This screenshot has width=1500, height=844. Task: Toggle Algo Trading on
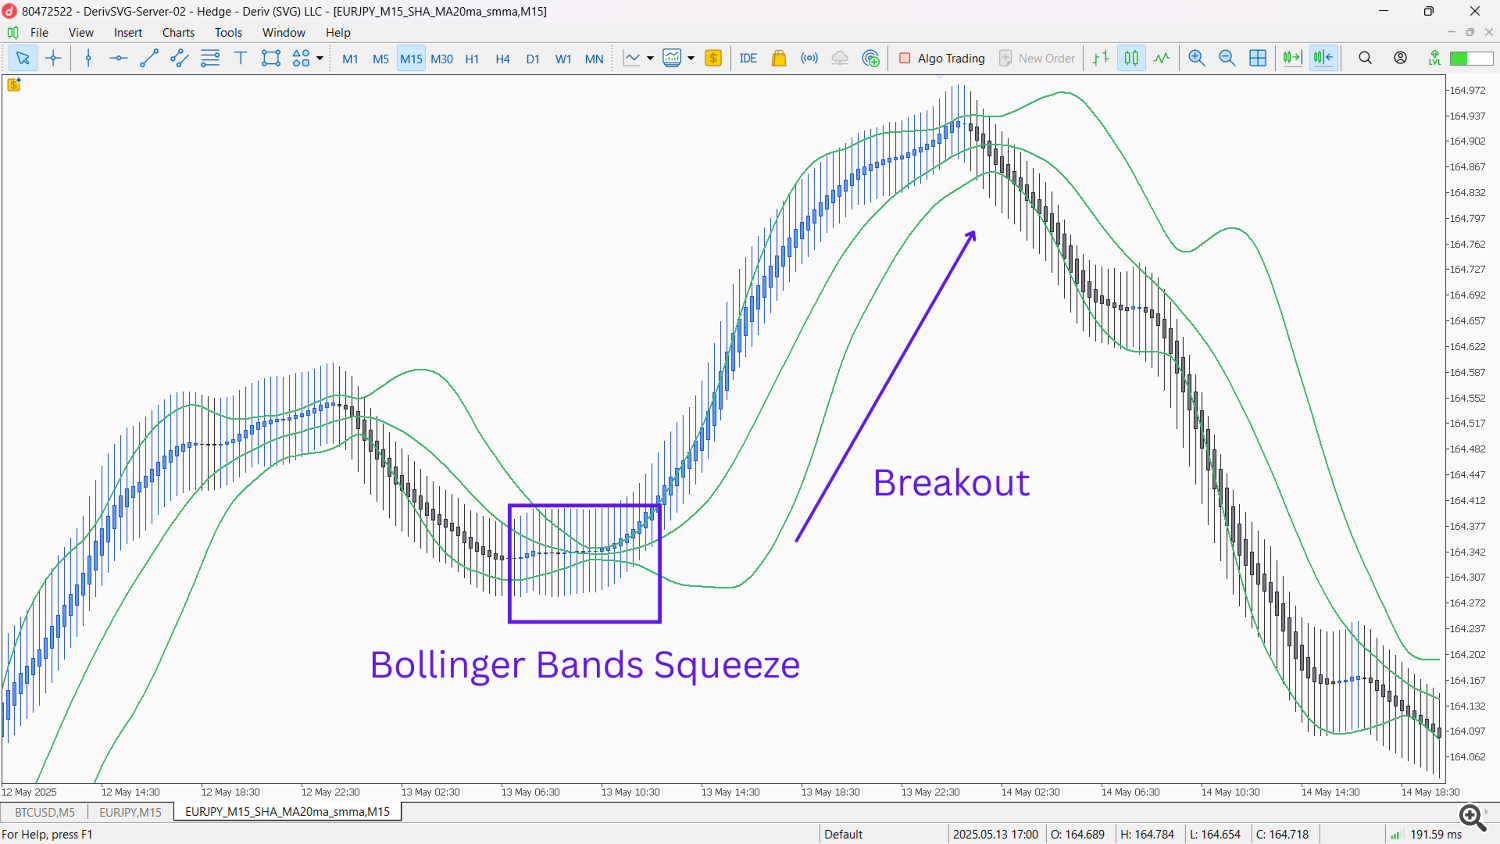pos(942,58)
